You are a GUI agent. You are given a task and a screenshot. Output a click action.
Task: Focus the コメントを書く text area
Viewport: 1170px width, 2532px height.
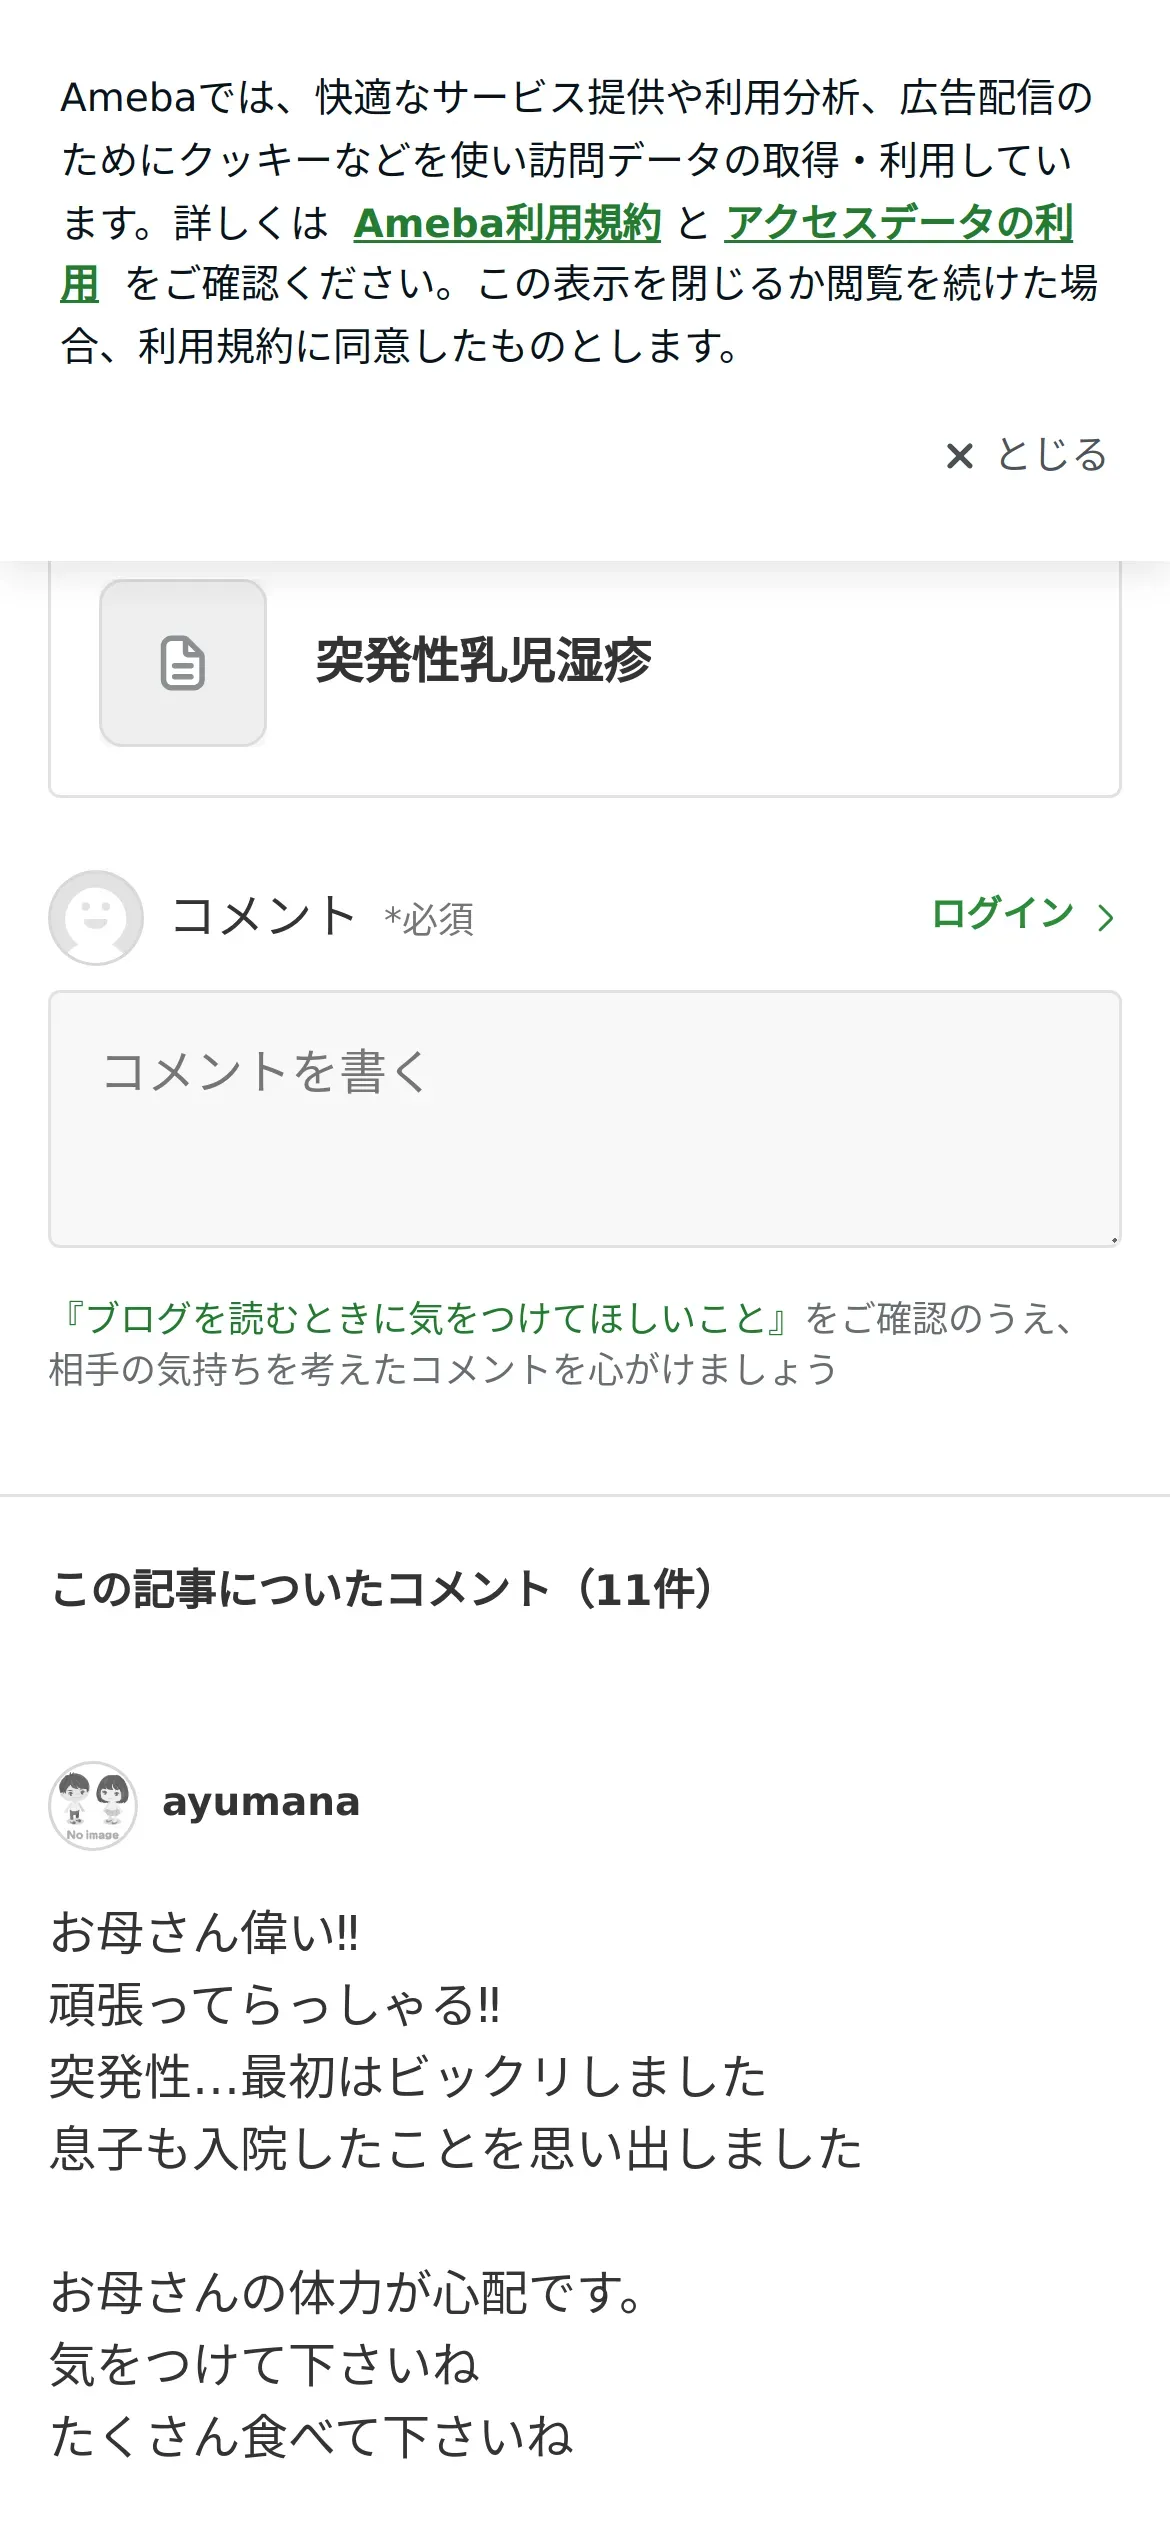coord(584,1118)
